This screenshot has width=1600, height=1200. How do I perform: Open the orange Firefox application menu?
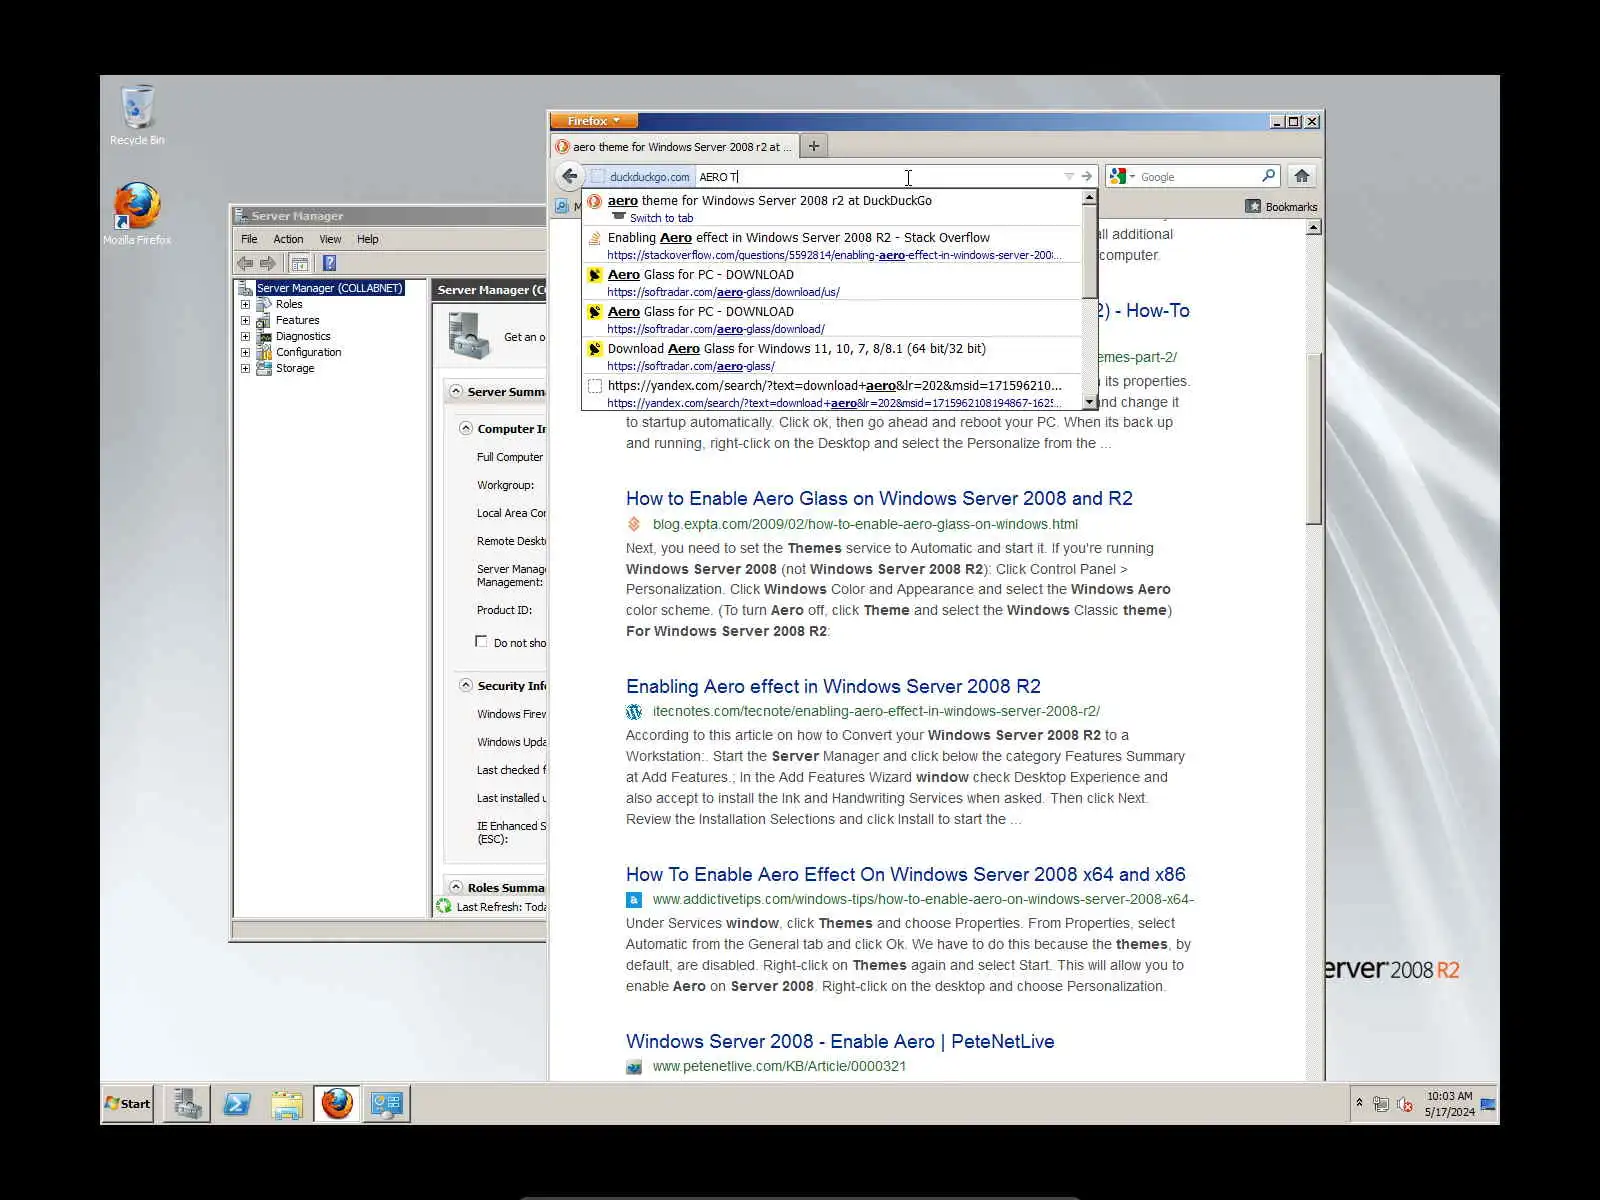592,121
